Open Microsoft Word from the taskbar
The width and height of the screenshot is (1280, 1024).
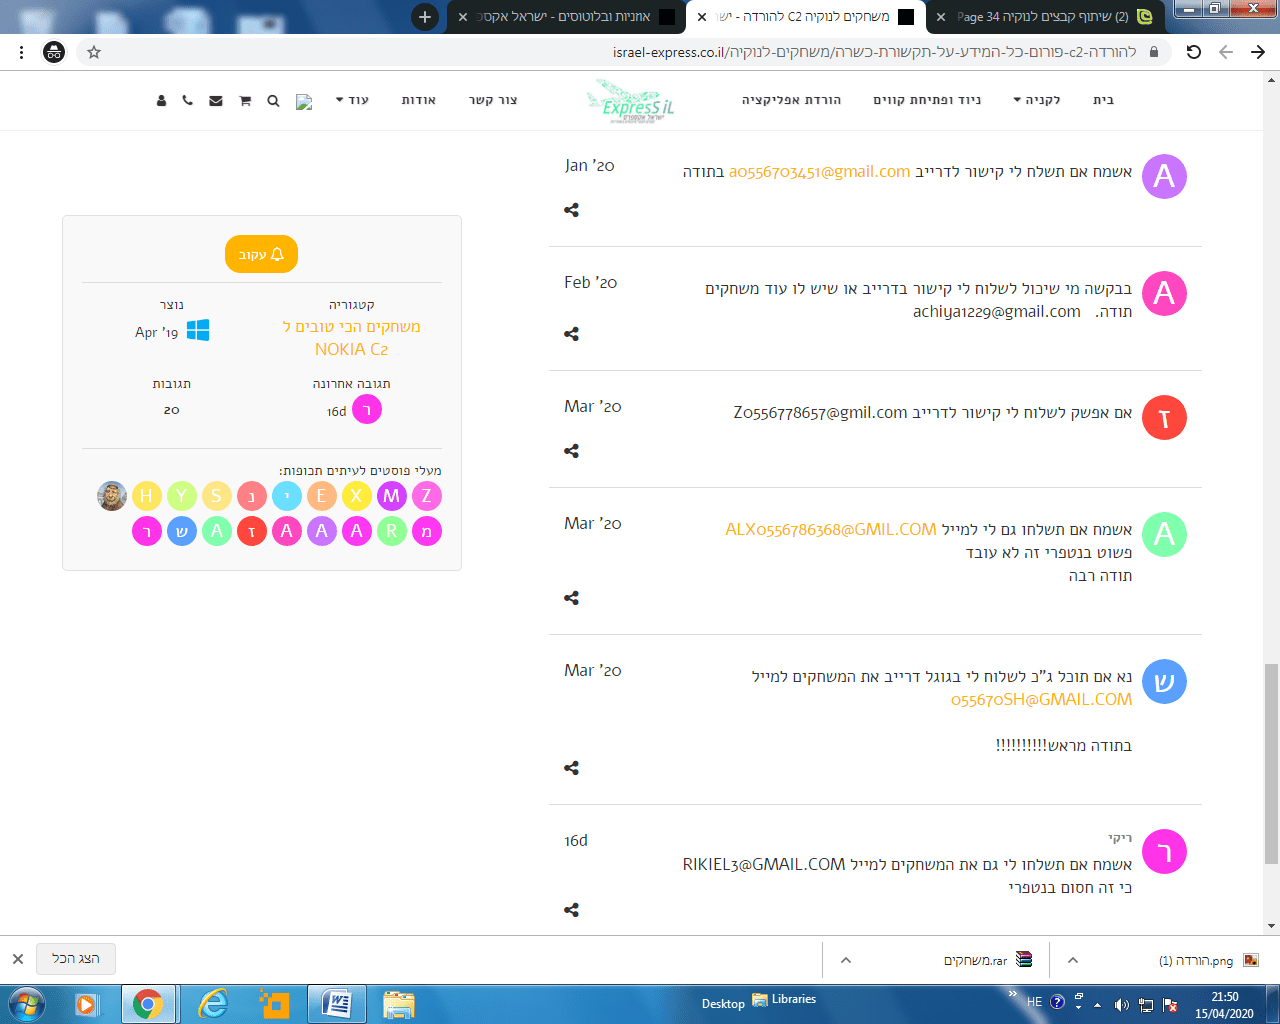[x=337, y=1004]
